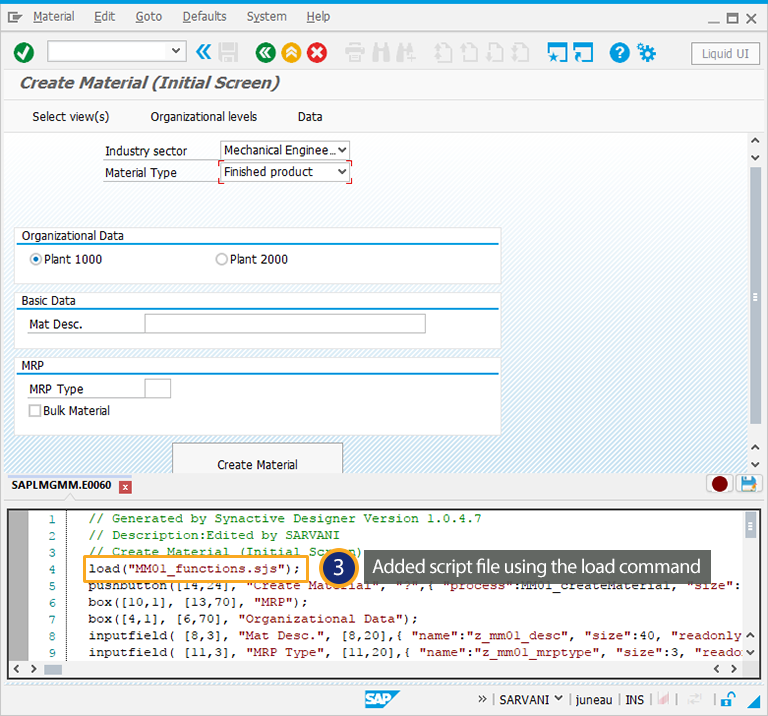
Task: Click the Select view(s) button
Action: click(x=71, y=117)
